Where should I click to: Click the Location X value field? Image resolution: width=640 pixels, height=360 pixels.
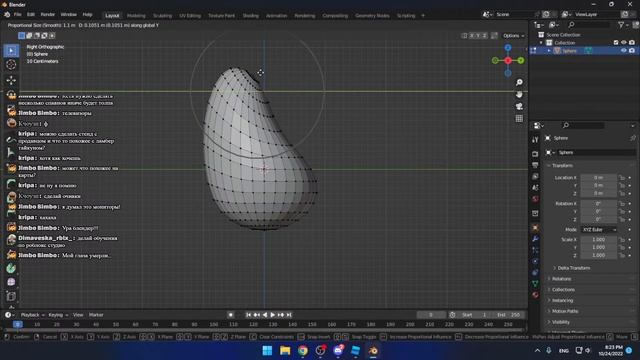599,178
